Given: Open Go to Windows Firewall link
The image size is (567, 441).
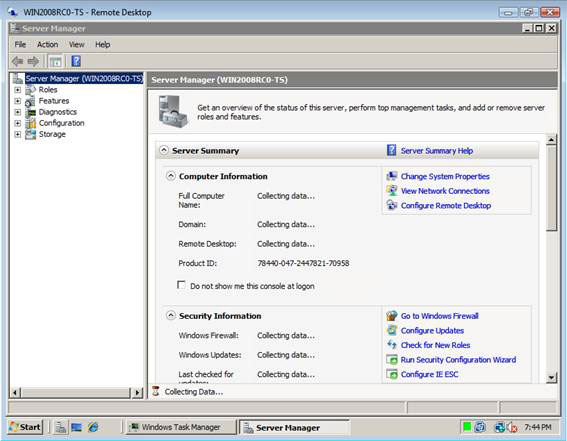Looking at the screenshot, I should point(439,316).
